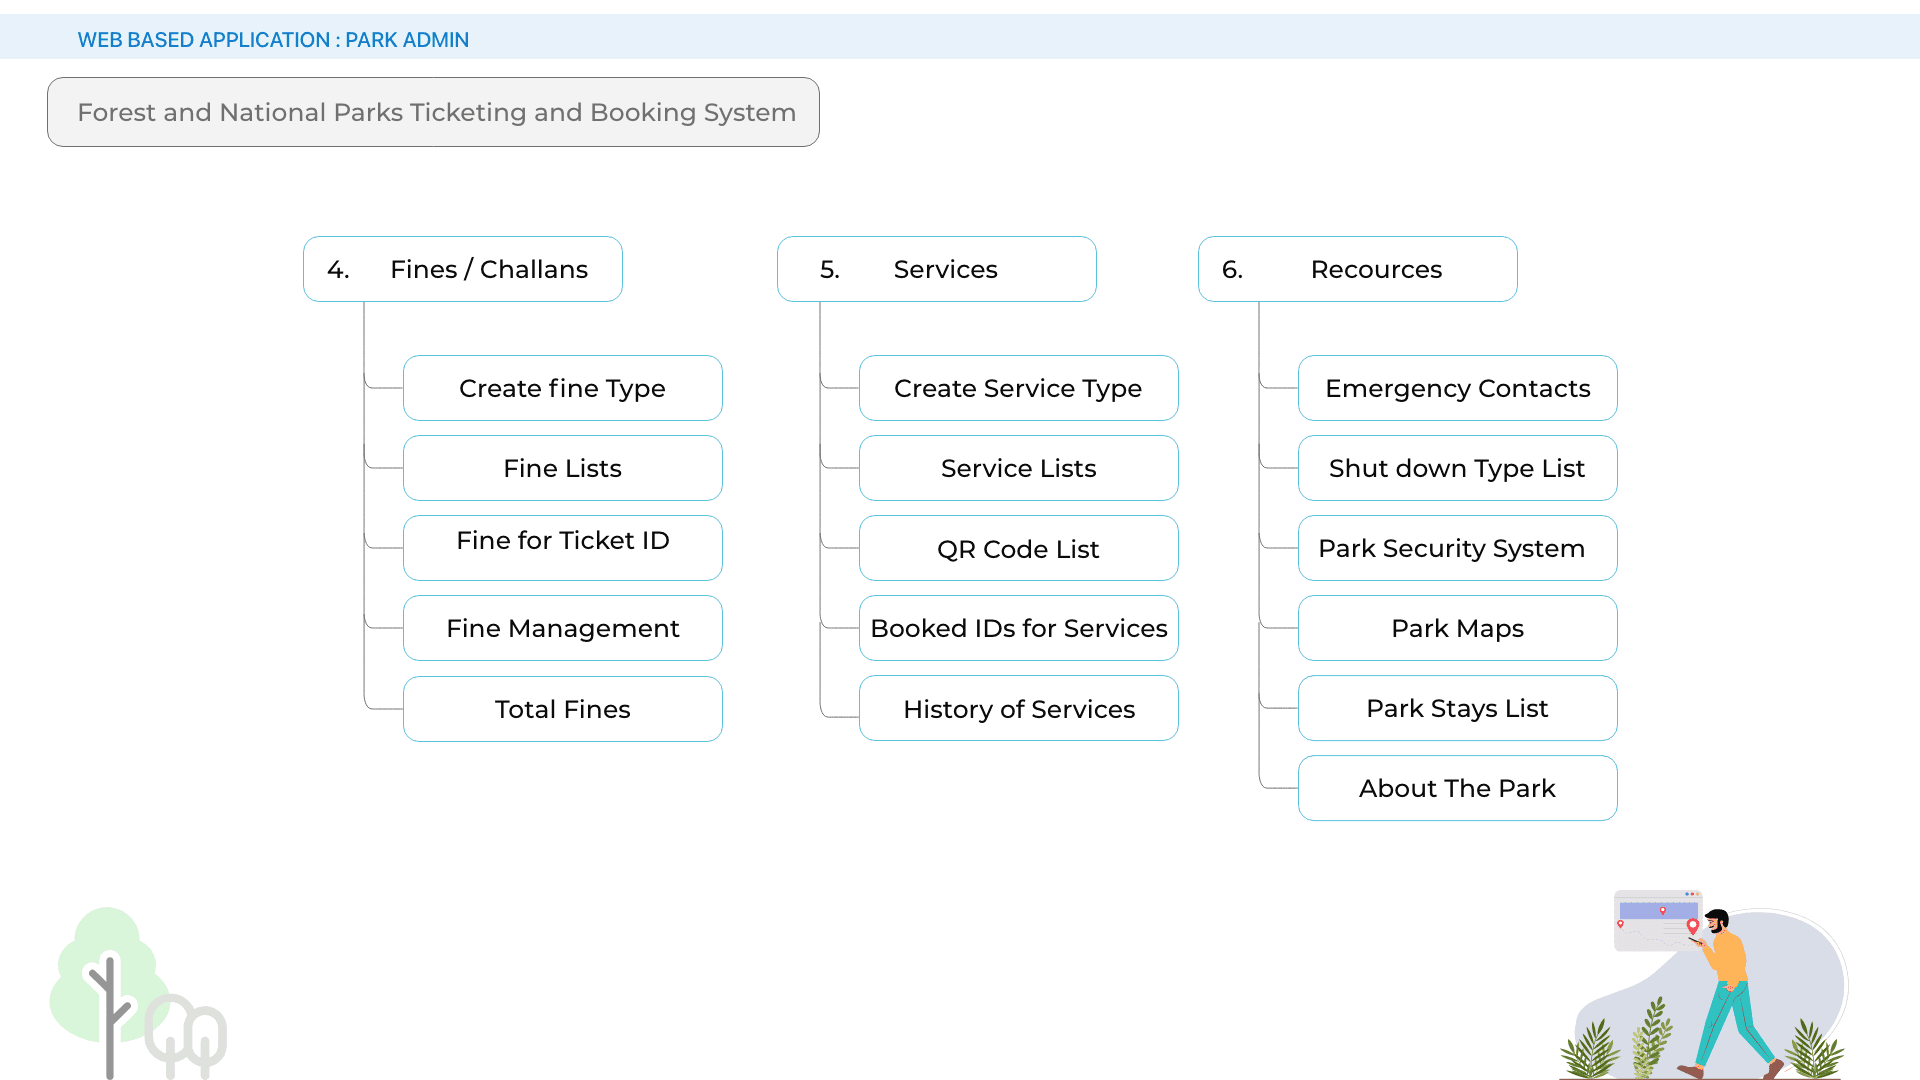Click Create Service Type box
1920x1080 pixels.
(x=1018, y=388)
